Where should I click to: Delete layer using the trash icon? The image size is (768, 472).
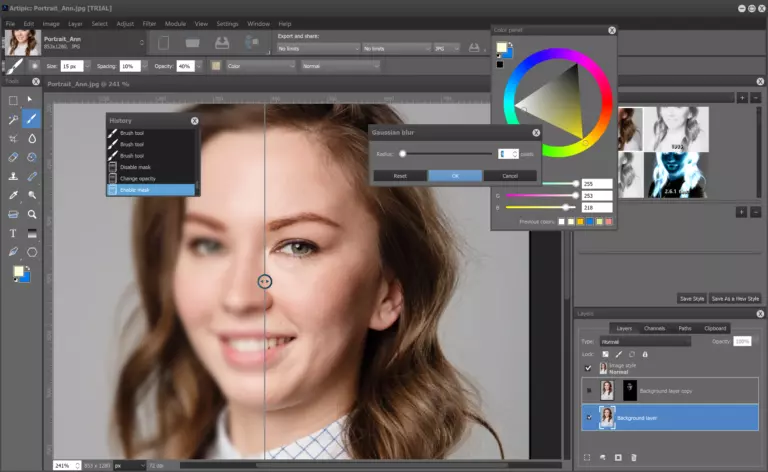tap(634, 457)
